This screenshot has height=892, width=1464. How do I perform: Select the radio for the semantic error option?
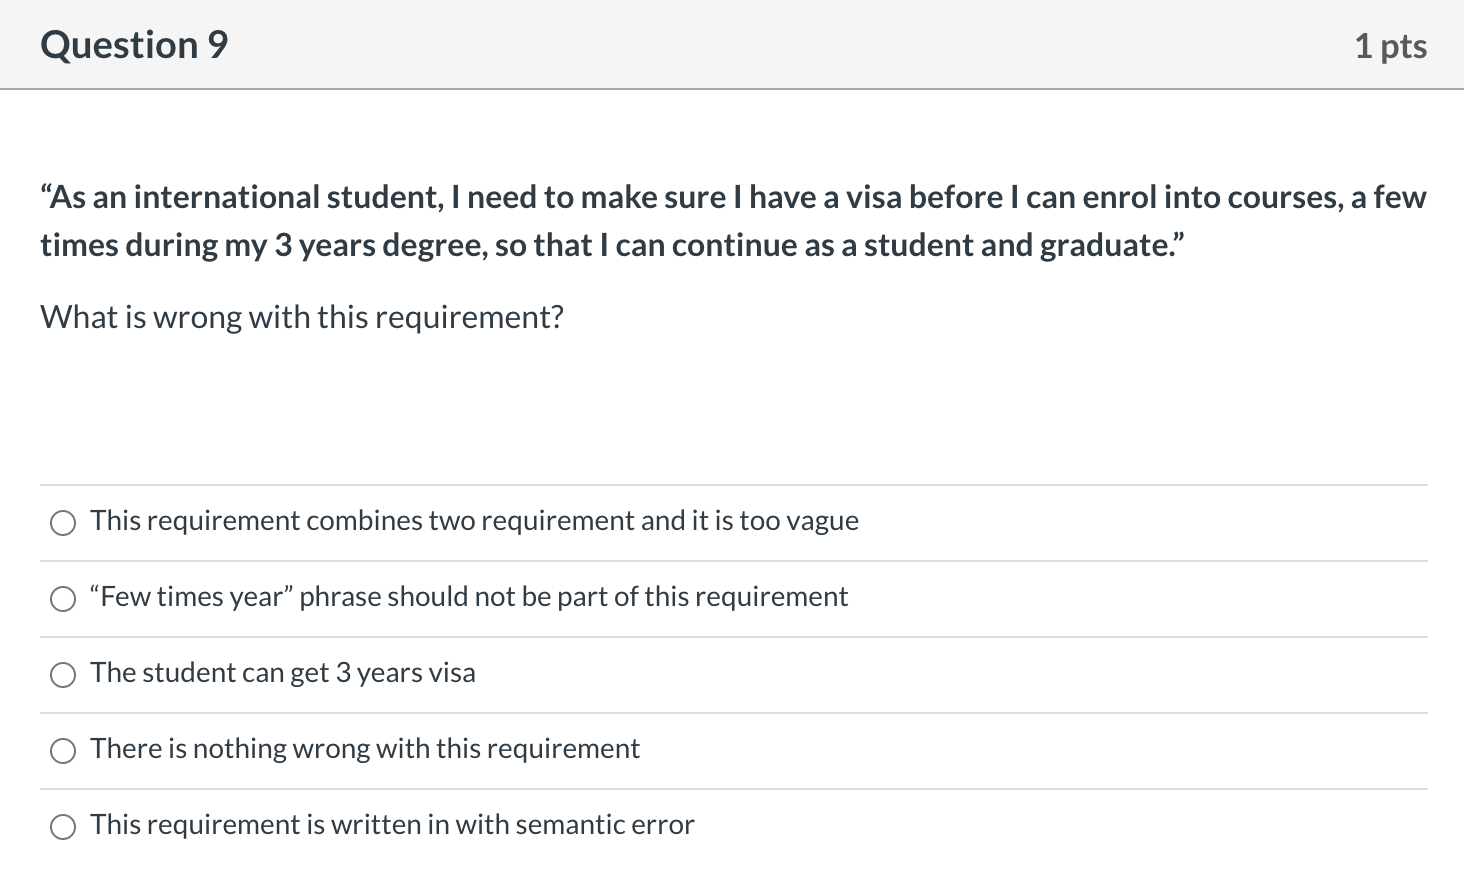pyautogui.click(x=63, y=827)
